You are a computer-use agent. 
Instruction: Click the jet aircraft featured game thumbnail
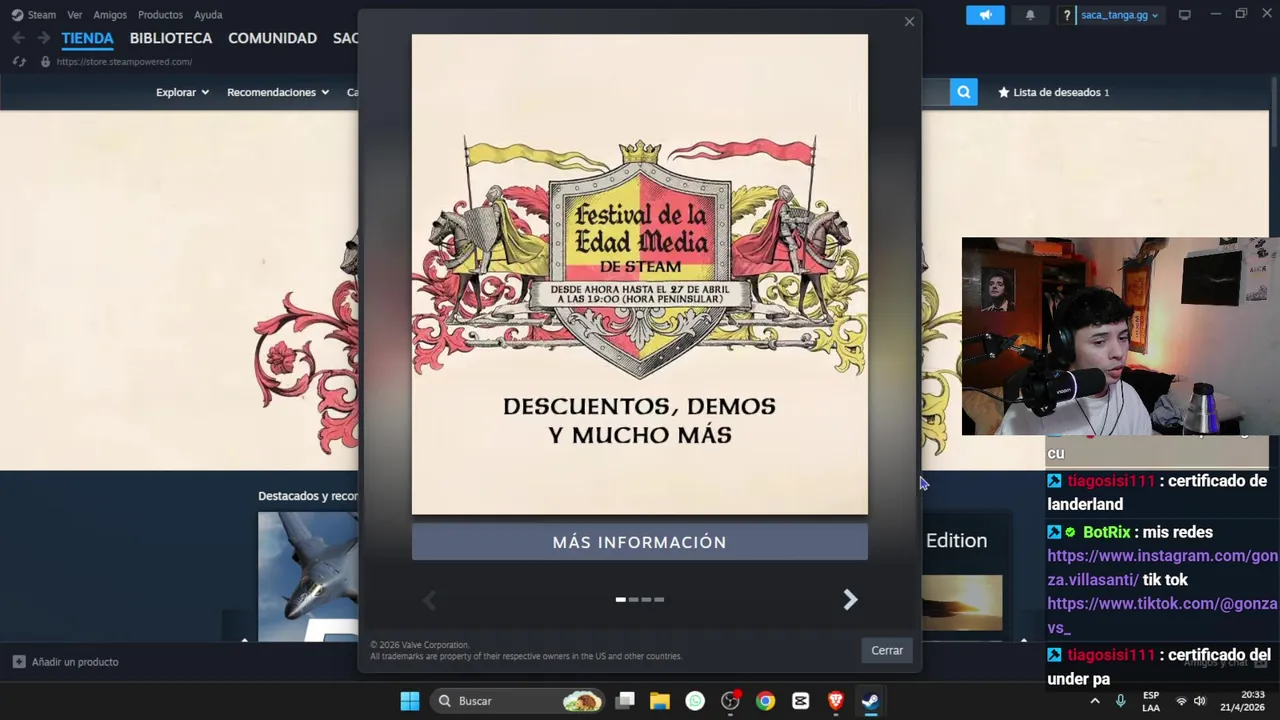pos(308,577)
